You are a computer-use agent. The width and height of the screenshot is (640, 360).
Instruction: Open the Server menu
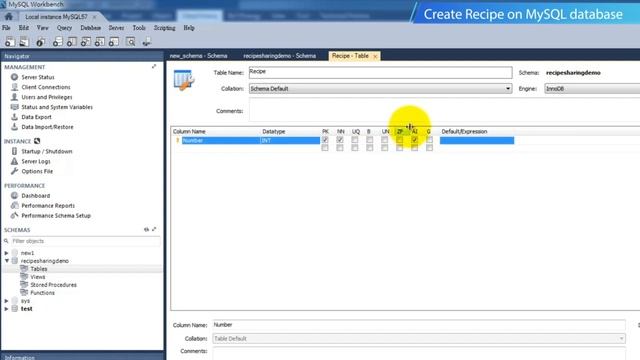pyautogui.click(x=116, y=28)
